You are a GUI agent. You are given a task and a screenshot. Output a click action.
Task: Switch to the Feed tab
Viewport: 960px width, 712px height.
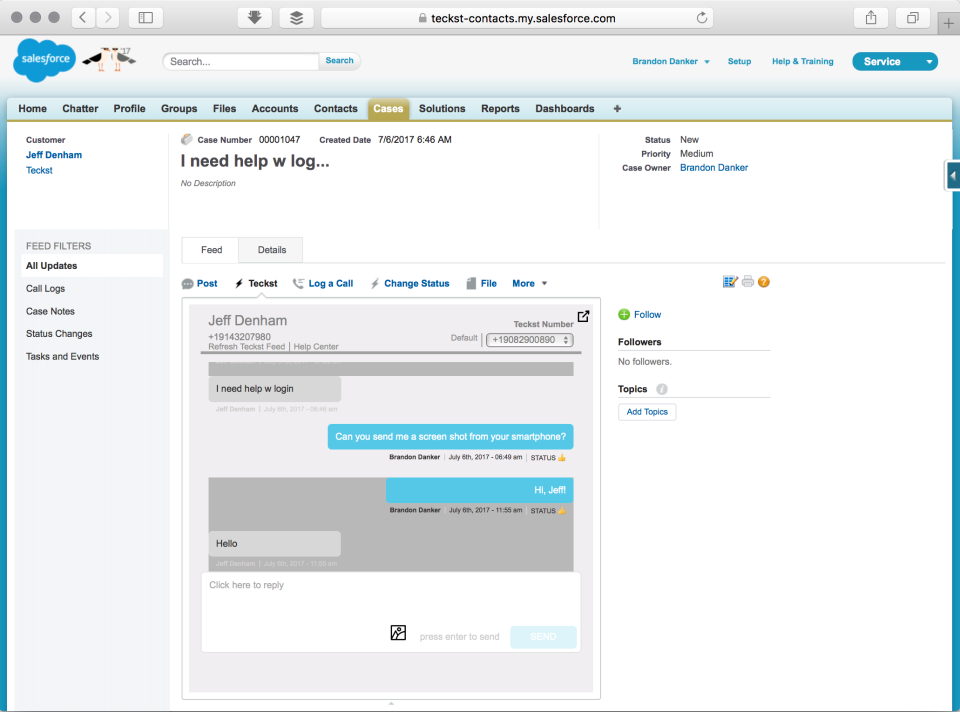(211, 250)
